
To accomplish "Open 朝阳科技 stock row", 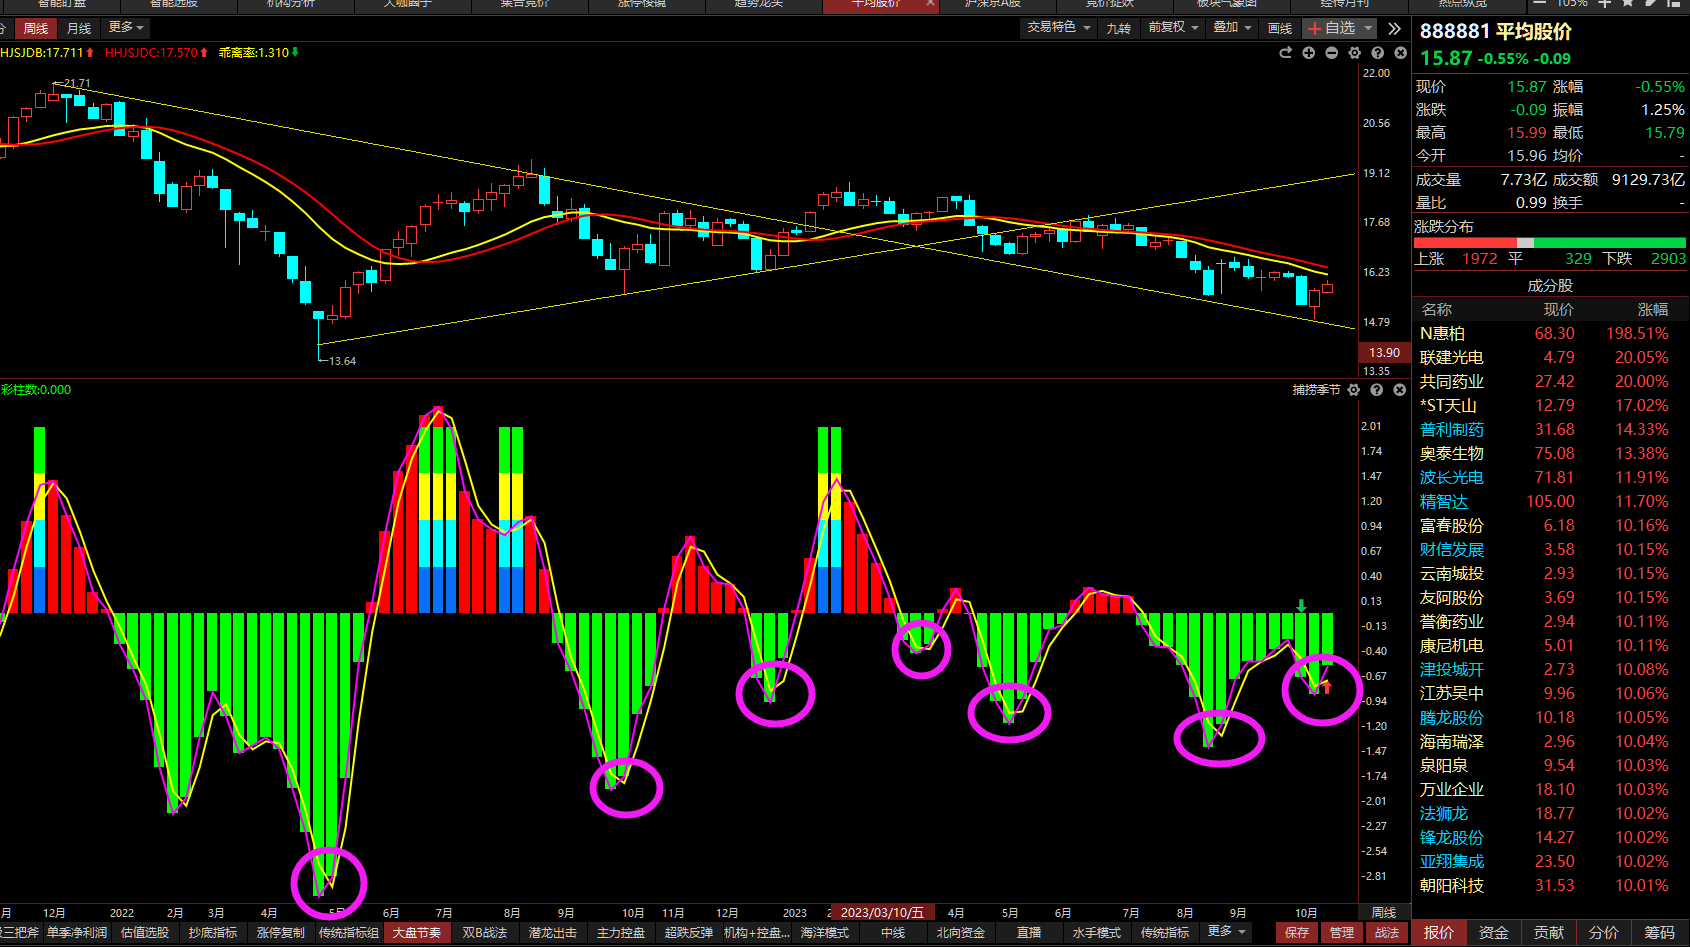I will point(1551,885).
